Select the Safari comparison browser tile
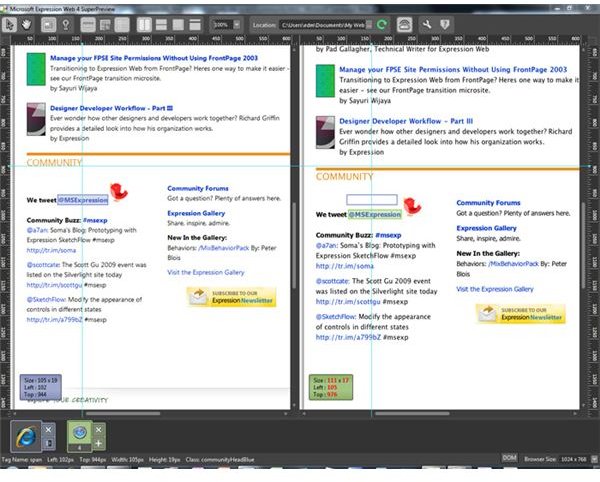 click(x=80, y=432)
